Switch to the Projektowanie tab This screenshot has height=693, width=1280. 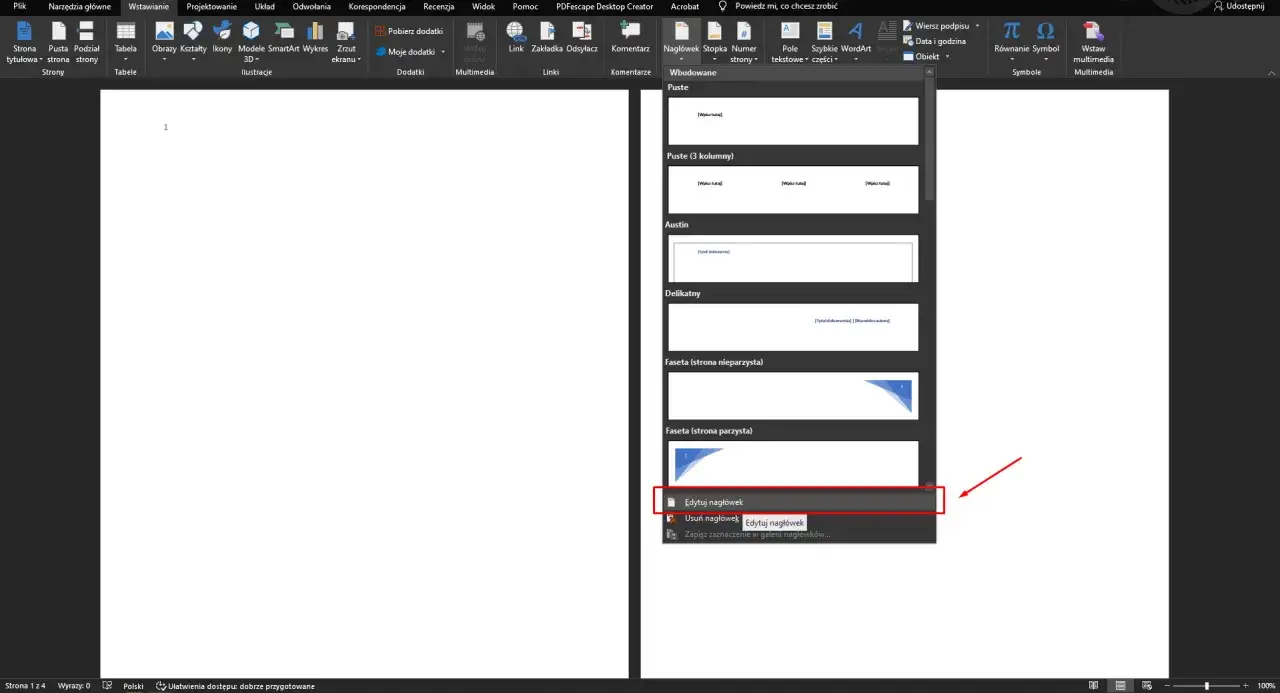(212, 6)
